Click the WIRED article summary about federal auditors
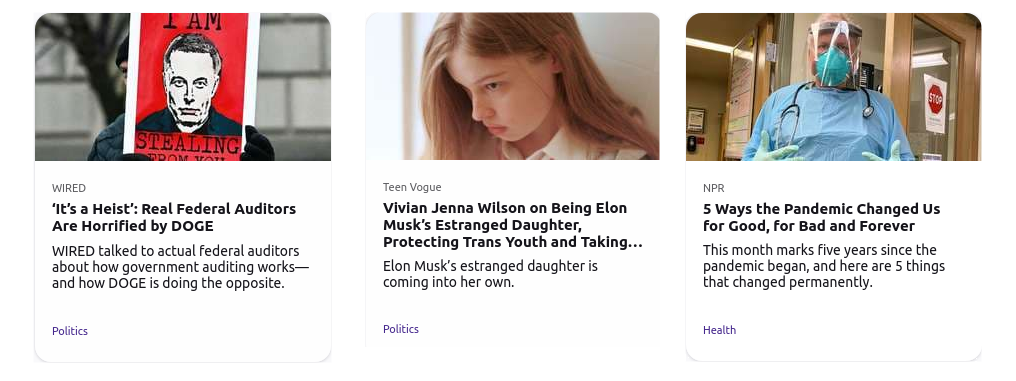The image size is (1016, 381). tap(181, 267)
